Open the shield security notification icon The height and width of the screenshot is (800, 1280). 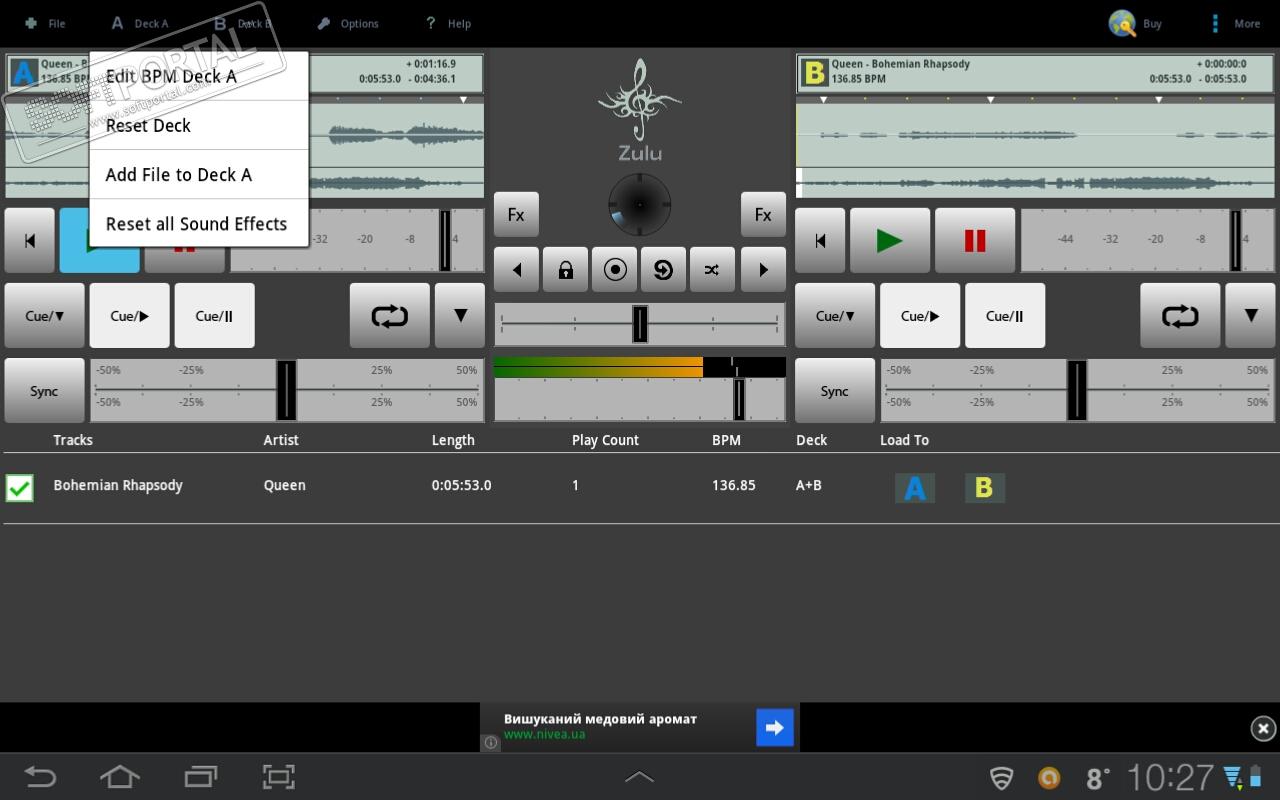(x=1001, y=778)
